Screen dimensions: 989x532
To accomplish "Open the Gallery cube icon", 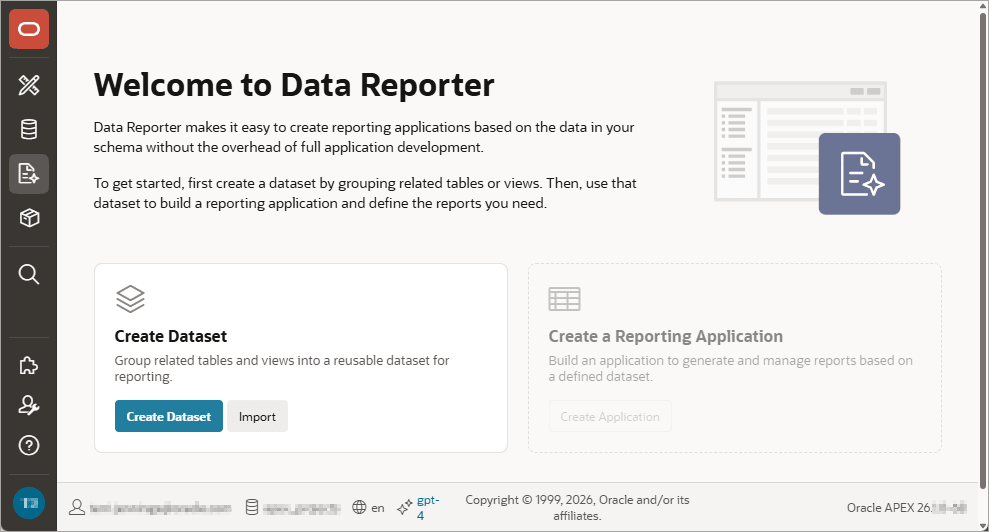I will pyautogui.click(x=28, y=218).
